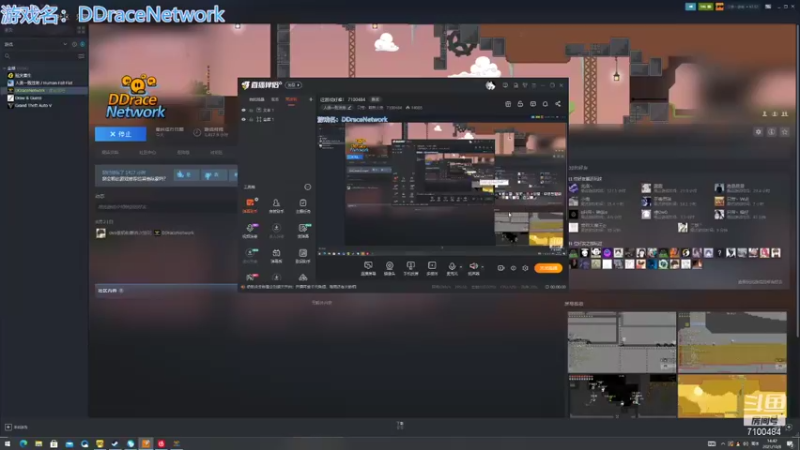Click the Steam library search field
Image resolution: width=800 pixels, height=450 pixels.
click(40, 56)
